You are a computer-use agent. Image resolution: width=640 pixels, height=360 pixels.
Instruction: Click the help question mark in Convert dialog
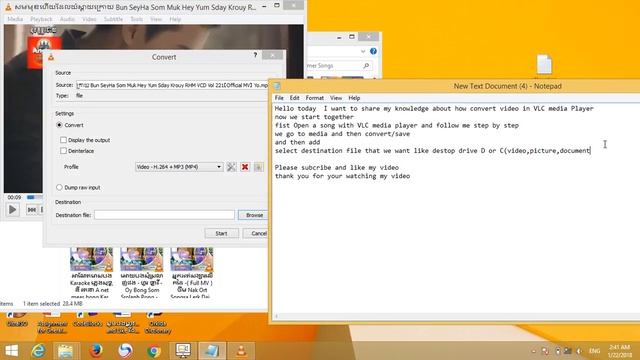point(255,55)
